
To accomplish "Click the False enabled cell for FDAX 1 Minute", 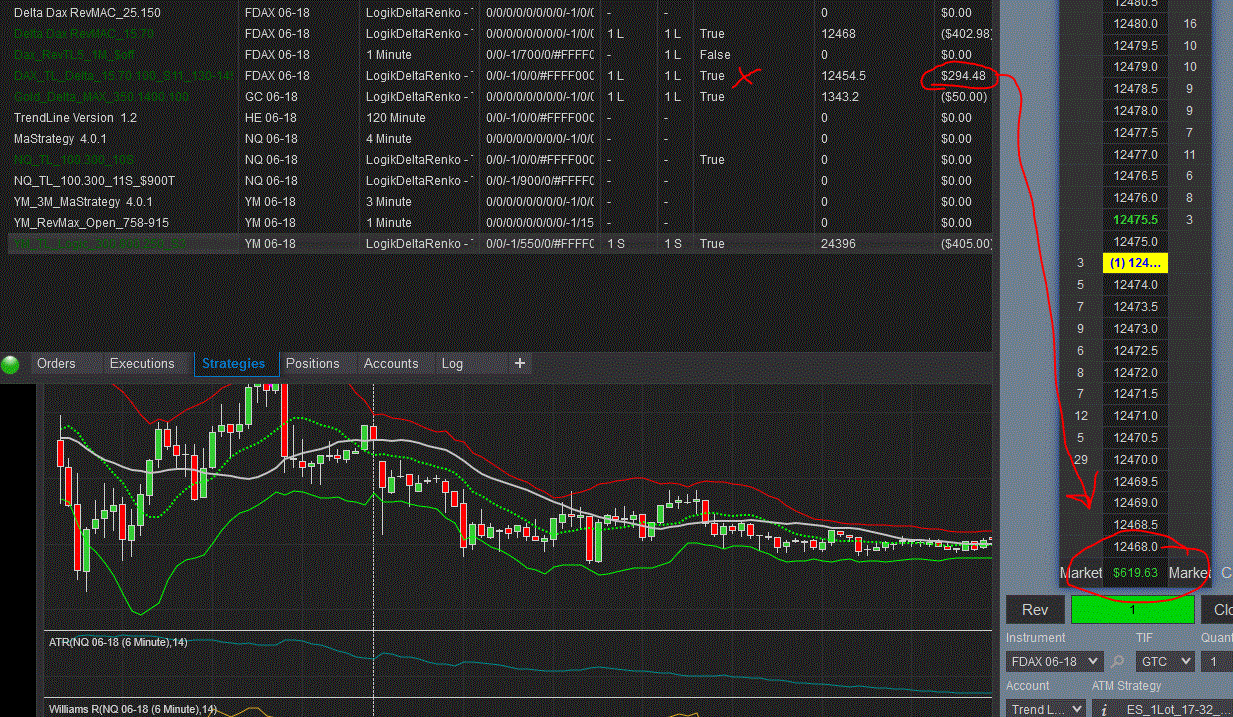I will (715, 54).
